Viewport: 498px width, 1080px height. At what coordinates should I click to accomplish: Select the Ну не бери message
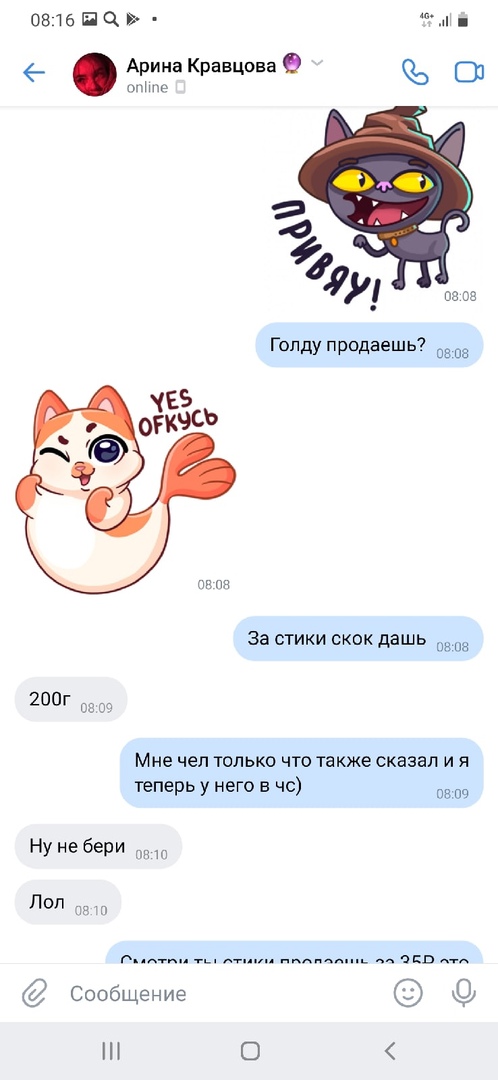[x=98, y=847]
